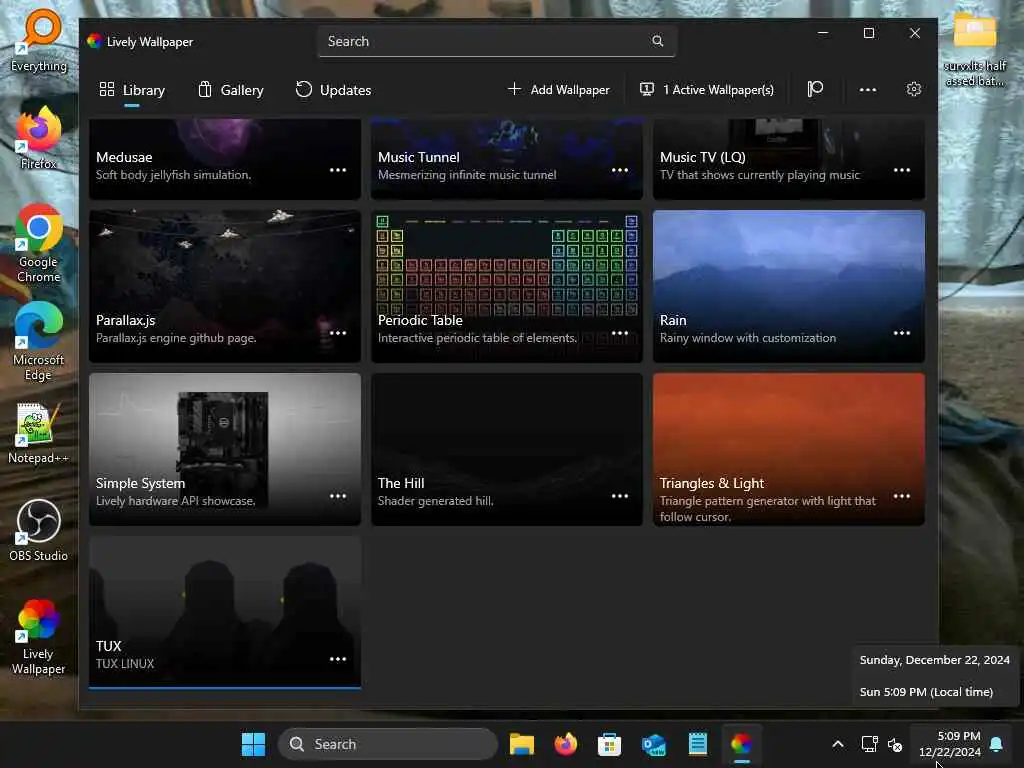This screenshot has width=1024, height=768.
Task: Click the Windows taskbar Search box
Action: [388, 744]
